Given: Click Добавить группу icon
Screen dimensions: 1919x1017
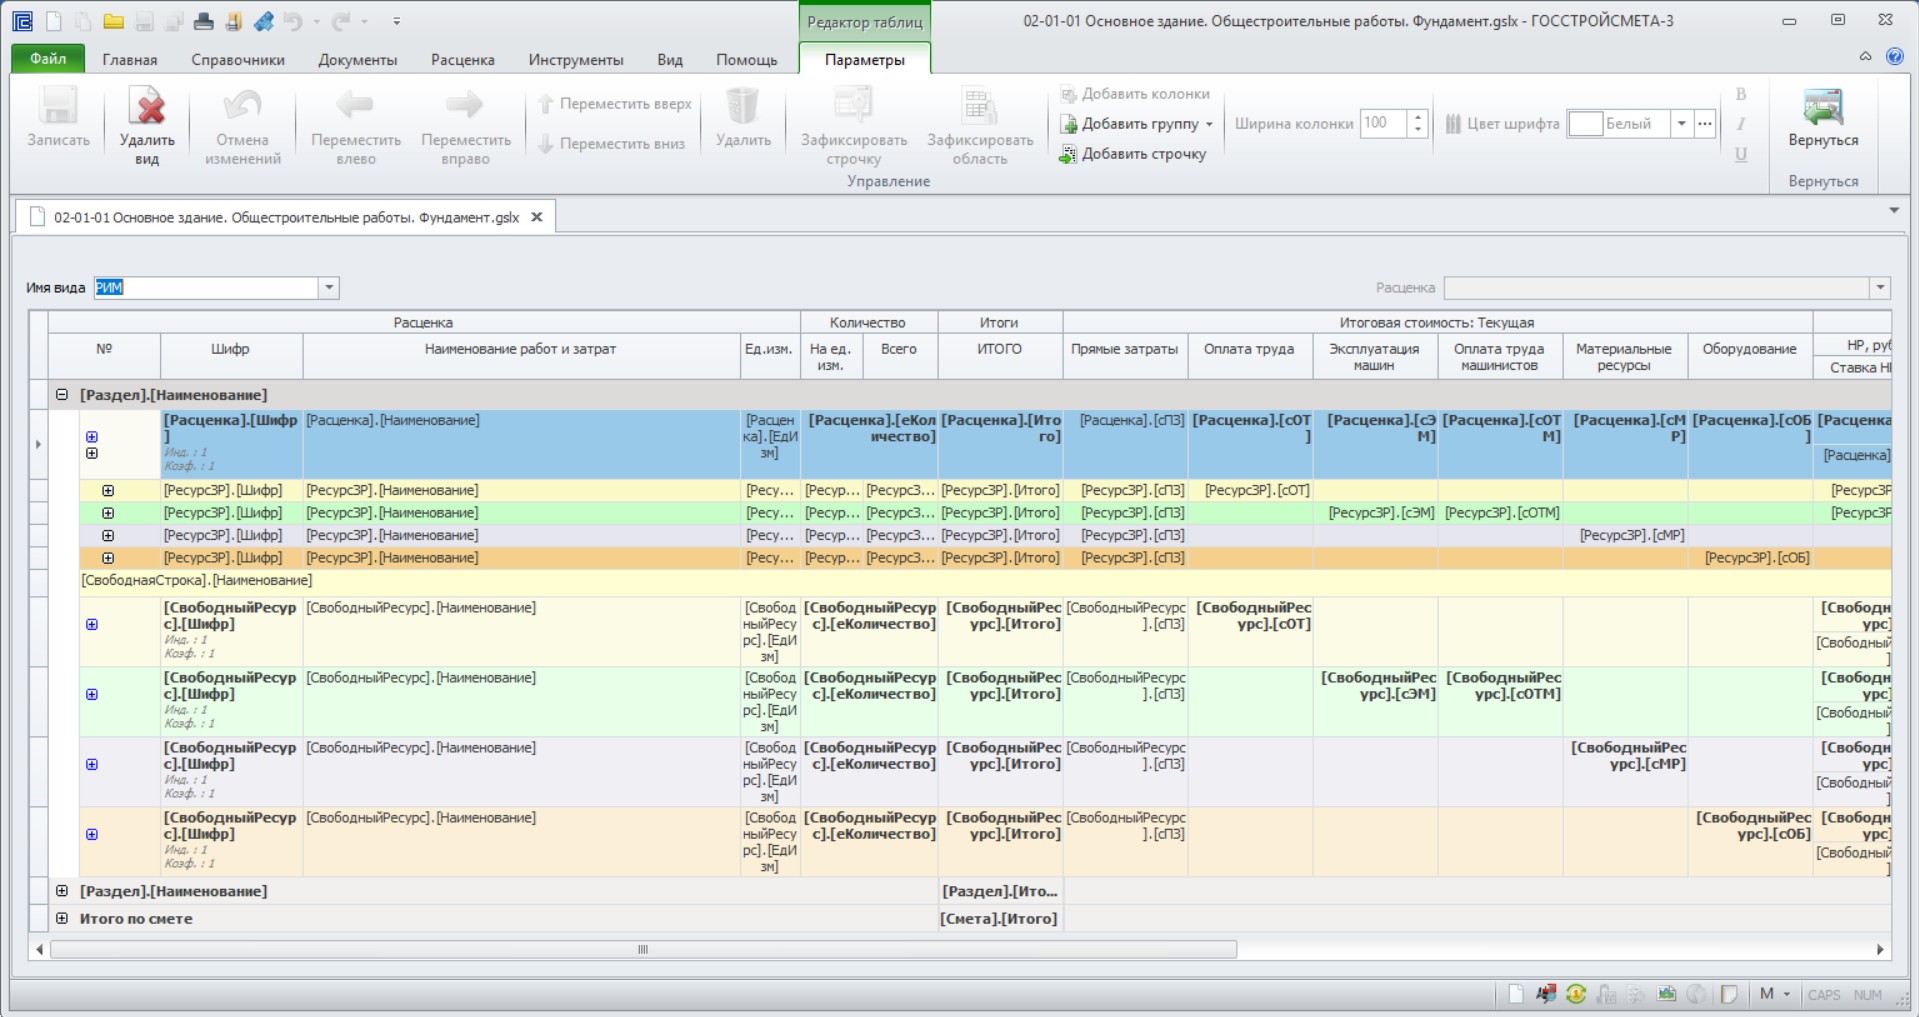Looking at the screenshot, I should pyautogui.click(x=1068, y=124).
